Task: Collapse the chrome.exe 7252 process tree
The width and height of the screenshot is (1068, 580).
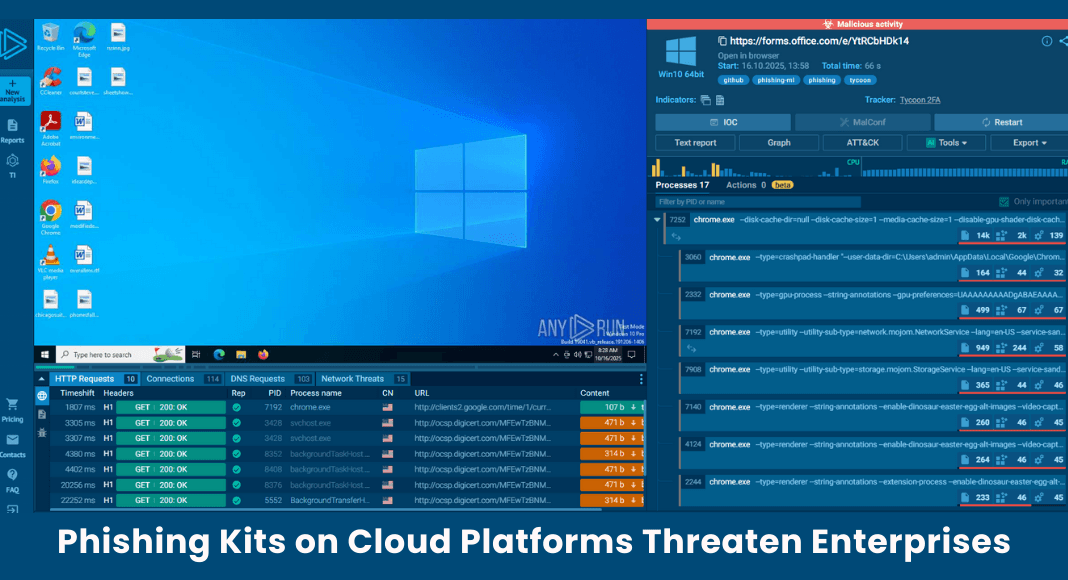Action: pos(656,220)
